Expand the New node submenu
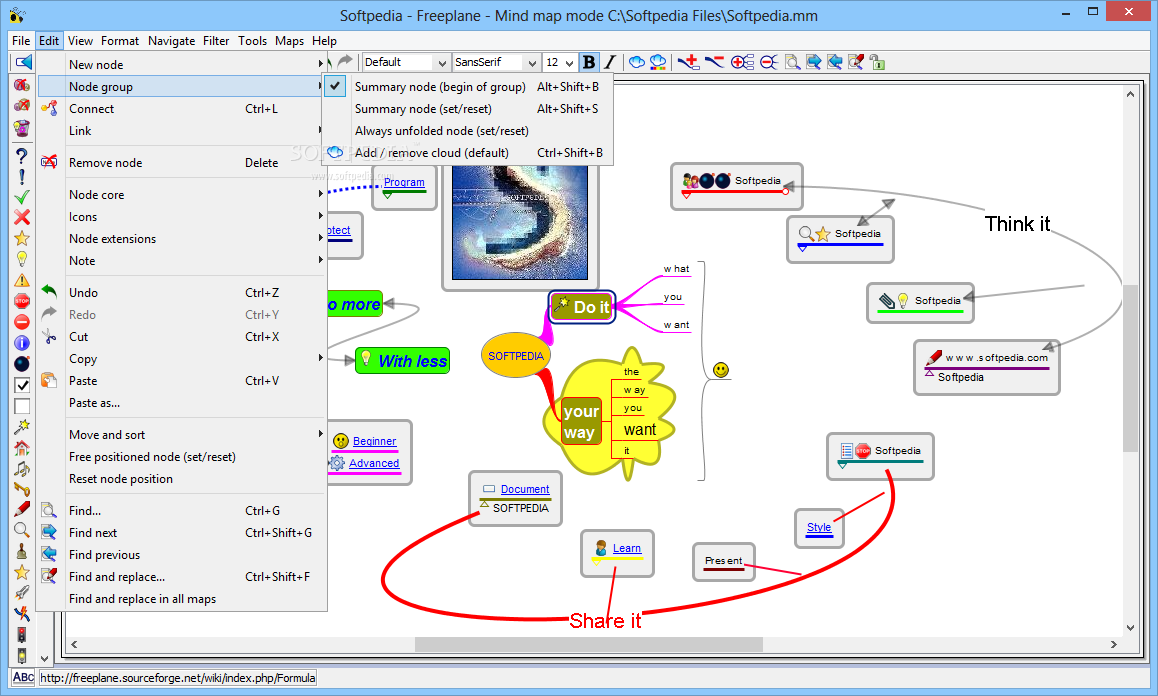 point(182,64)
